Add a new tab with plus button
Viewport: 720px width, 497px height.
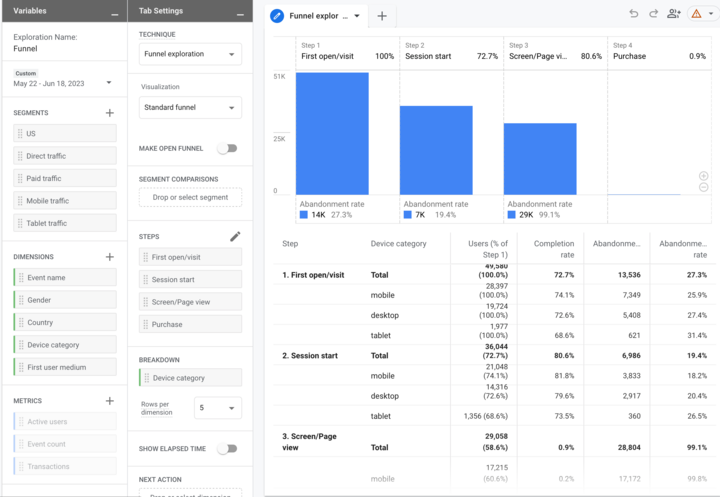382,17
